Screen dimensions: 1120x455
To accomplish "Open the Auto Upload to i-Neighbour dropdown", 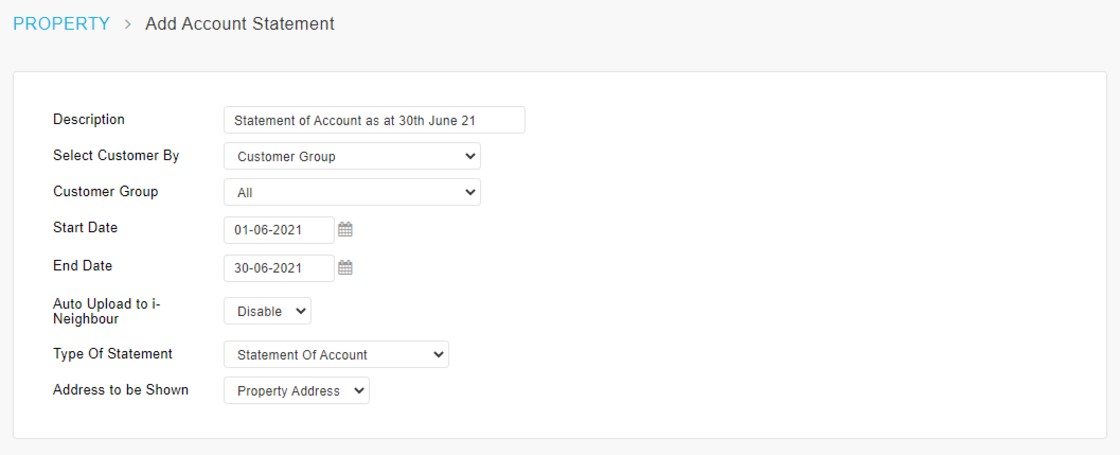I will click(x=267, y=311).
